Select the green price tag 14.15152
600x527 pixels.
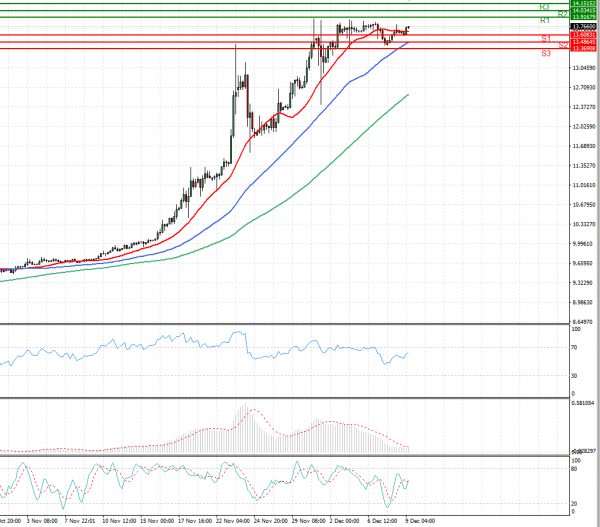tap(584, 3)
